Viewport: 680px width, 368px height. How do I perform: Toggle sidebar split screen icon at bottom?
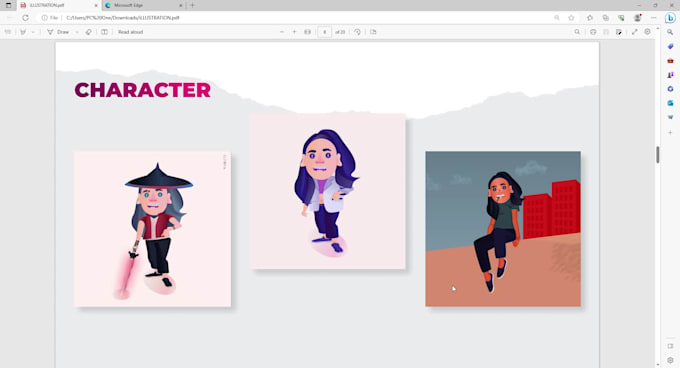[670, 346]
